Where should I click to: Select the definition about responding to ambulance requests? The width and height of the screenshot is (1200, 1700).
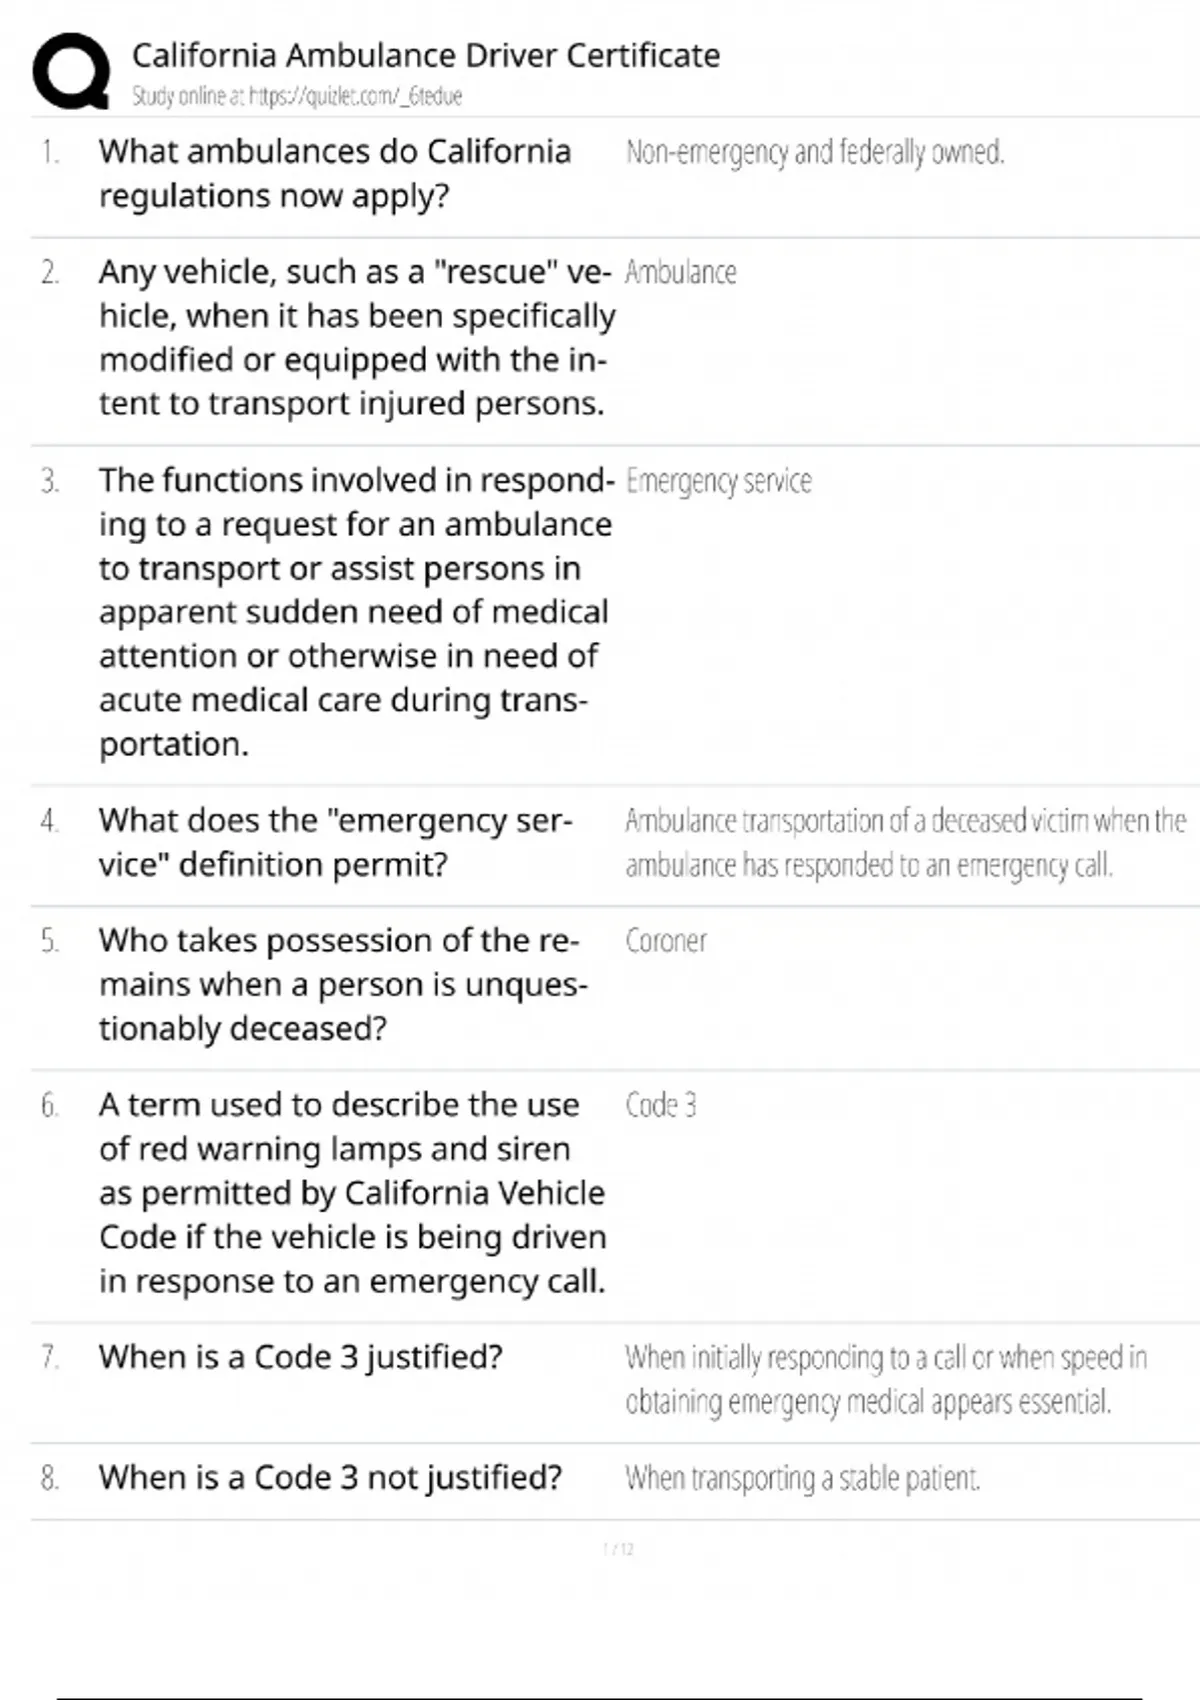tap(355, 611)
